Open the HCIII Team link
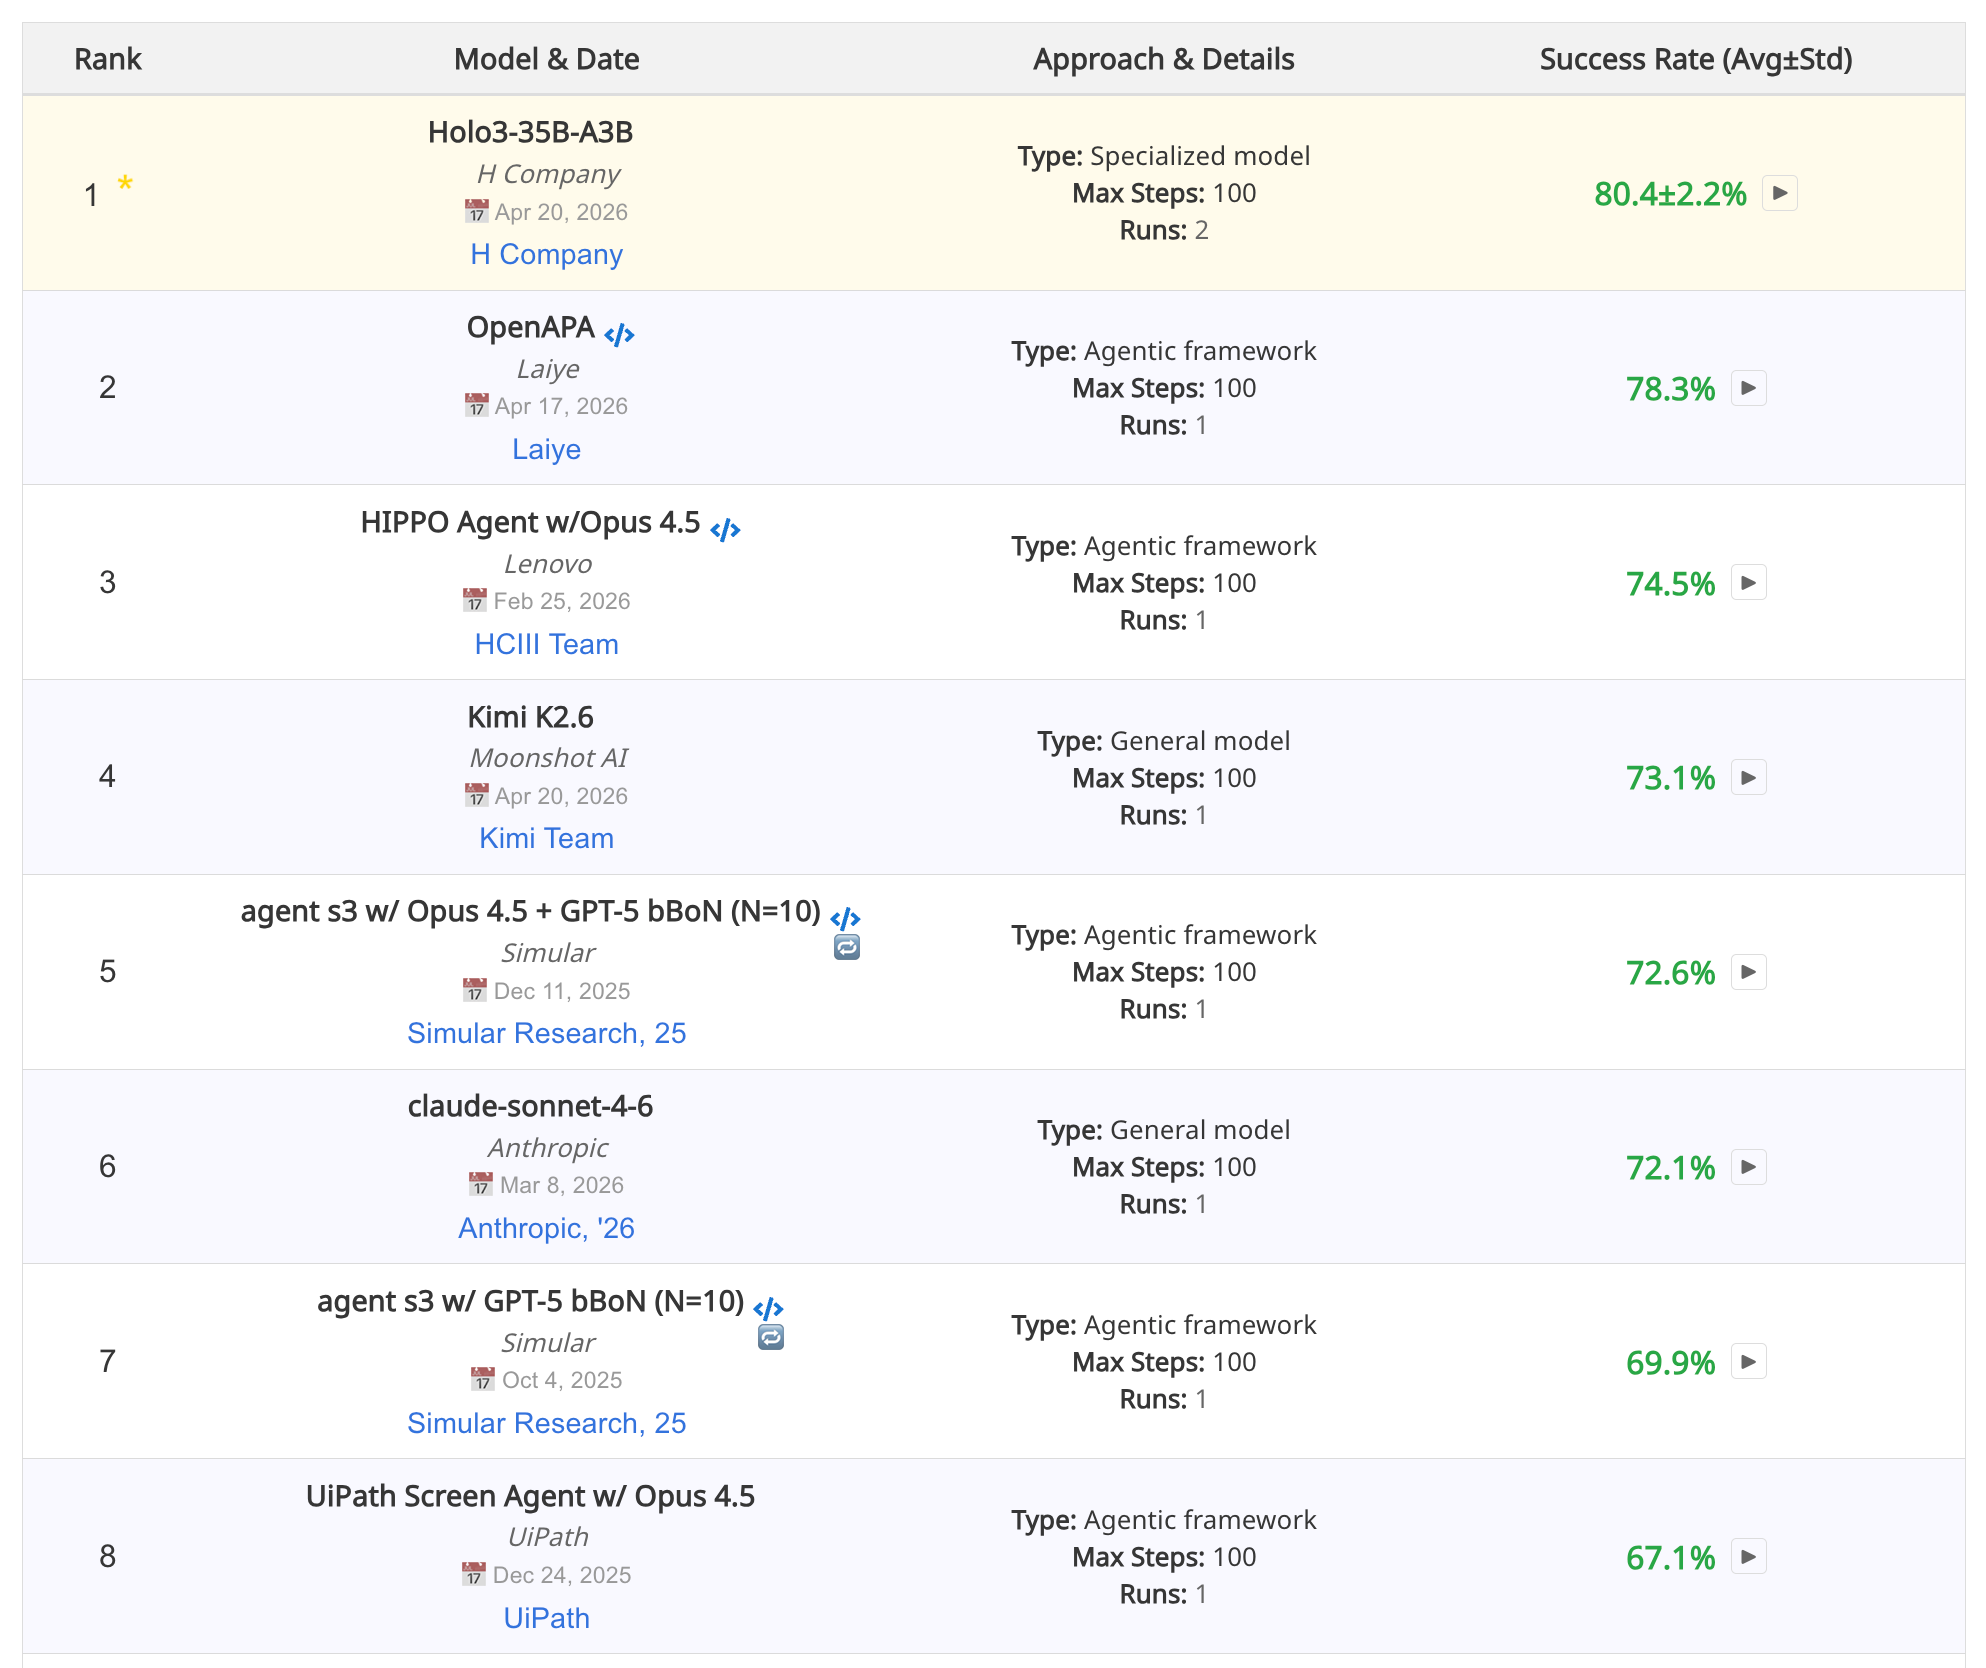 point(546,644)
